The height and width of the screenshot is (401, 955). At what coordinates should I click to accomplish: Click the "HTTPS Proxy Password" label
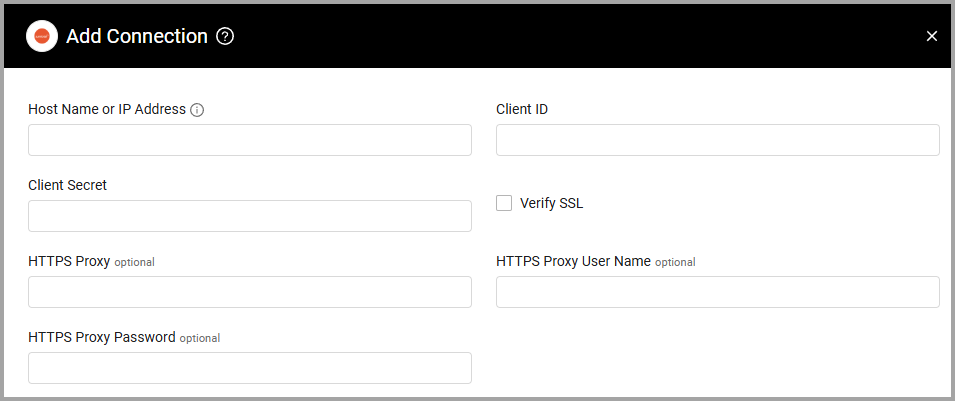pyautogui.click(x=102, y=337)
